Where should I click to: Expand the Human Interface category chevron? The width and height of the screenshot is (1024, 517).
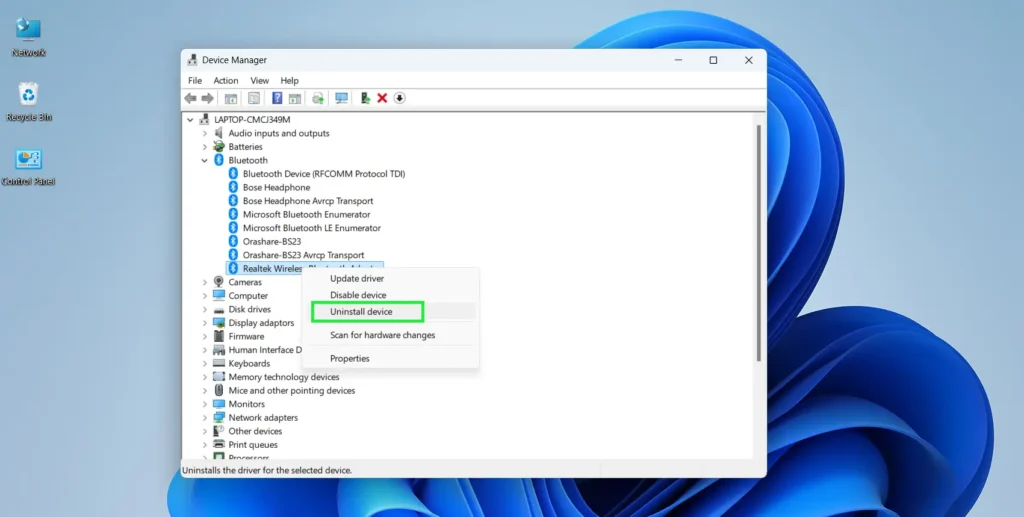tap(204, 350)
